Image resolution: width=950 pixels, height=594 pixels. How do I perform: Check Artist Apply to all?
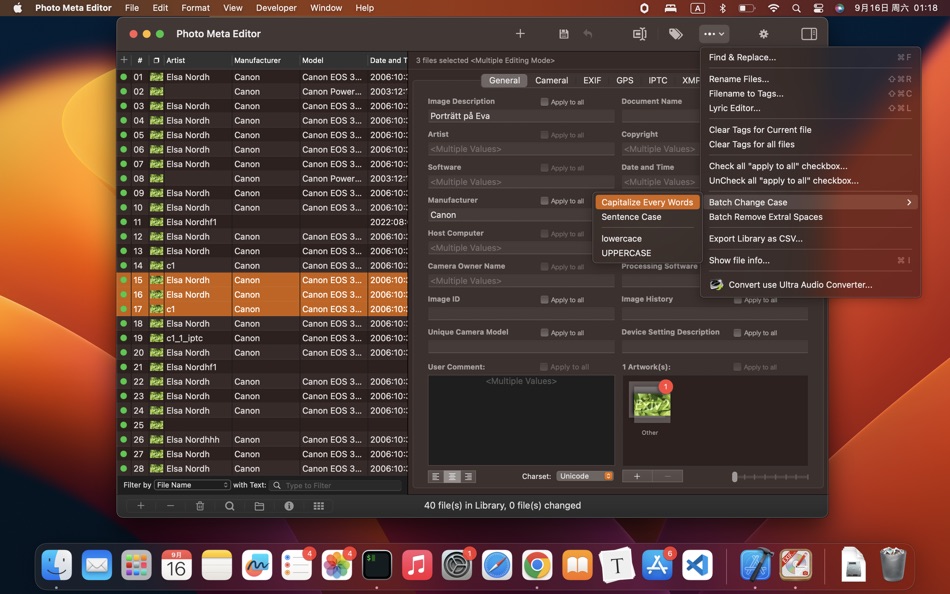(544, 135)
